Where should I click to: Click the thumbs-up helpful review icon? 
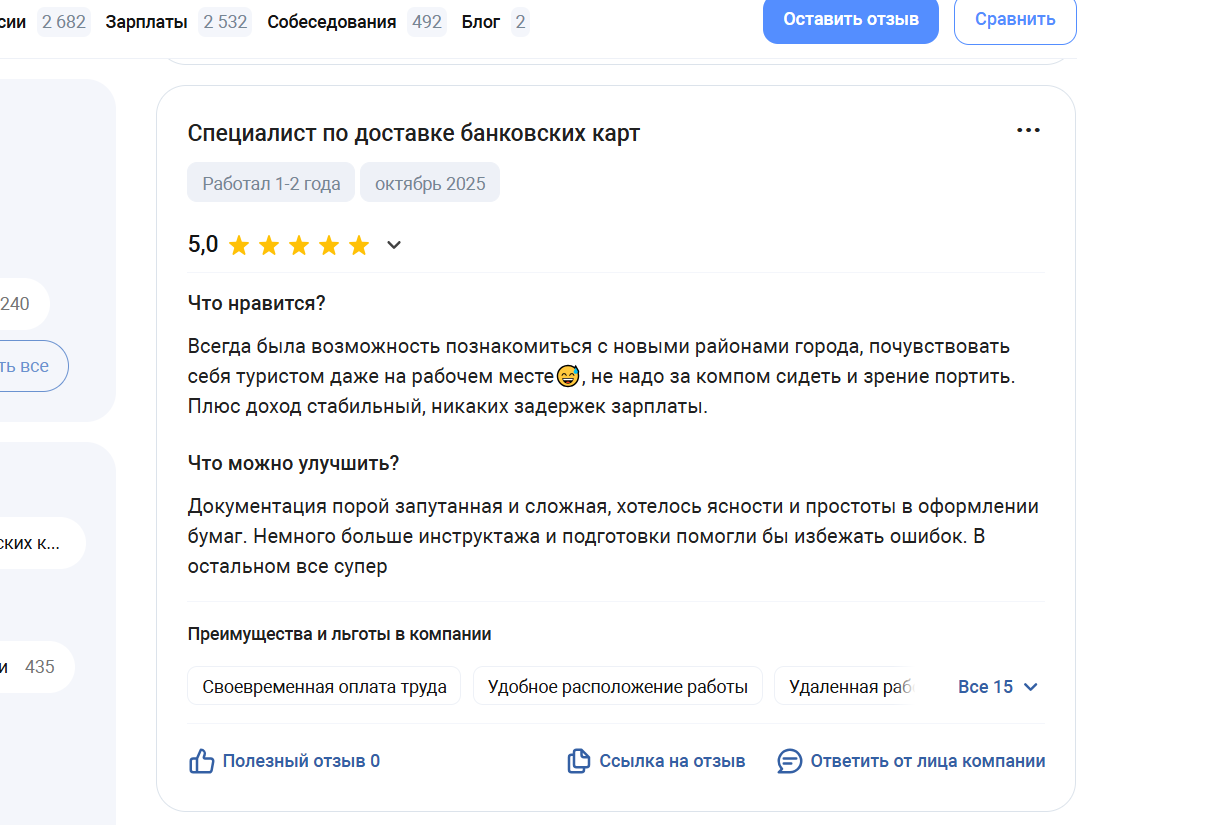point(202,761)
